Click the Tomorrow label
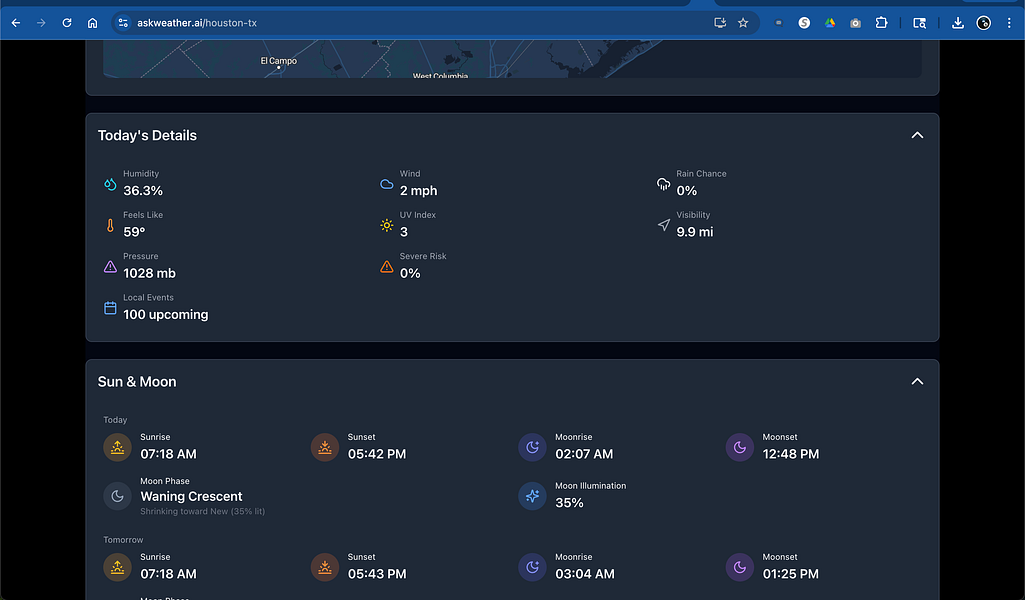Screen dimensions: 1025x600 (x=123, y=540)
